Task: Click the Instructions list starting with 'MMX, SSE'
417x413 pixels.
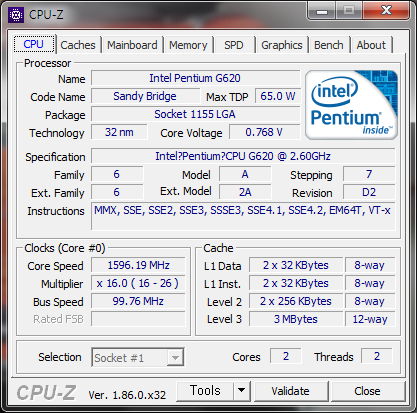Action: [243, 216]
